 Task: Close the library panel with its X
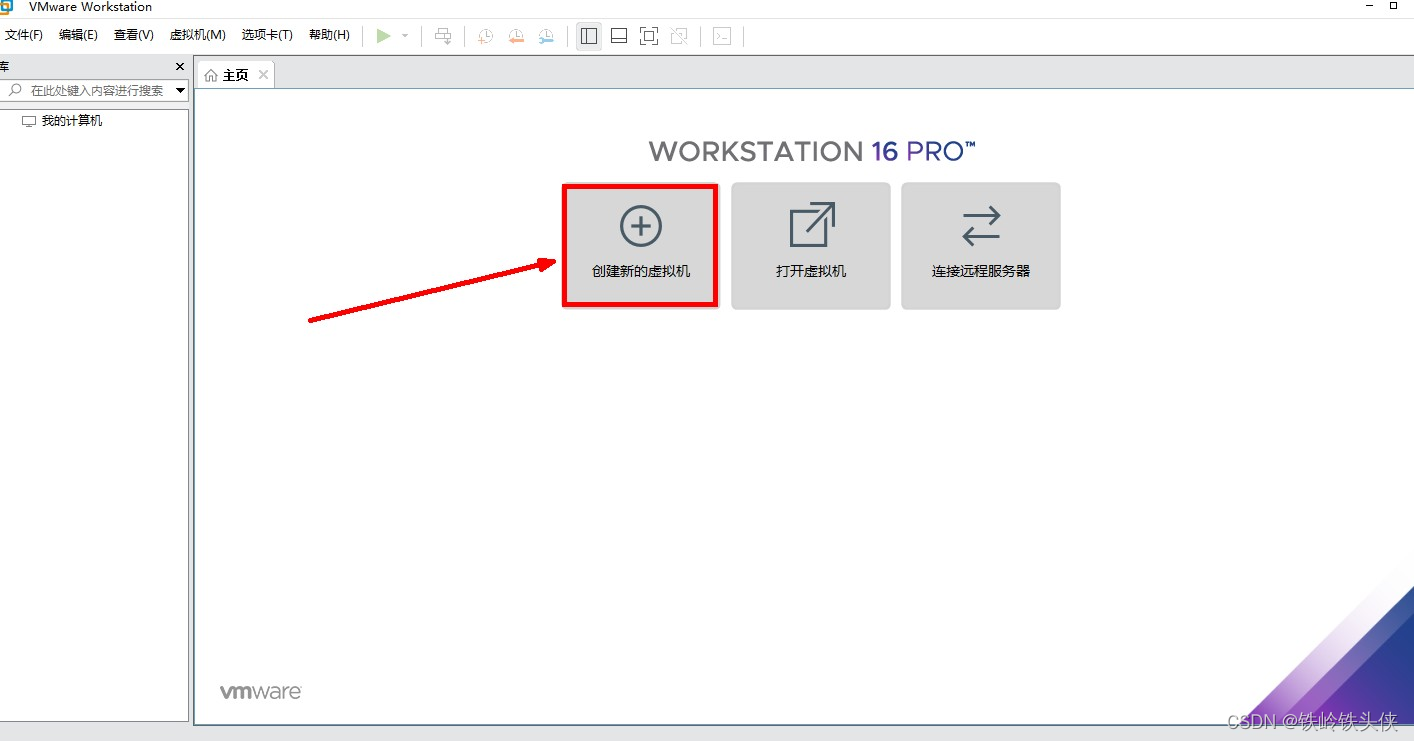pos(180,67)
